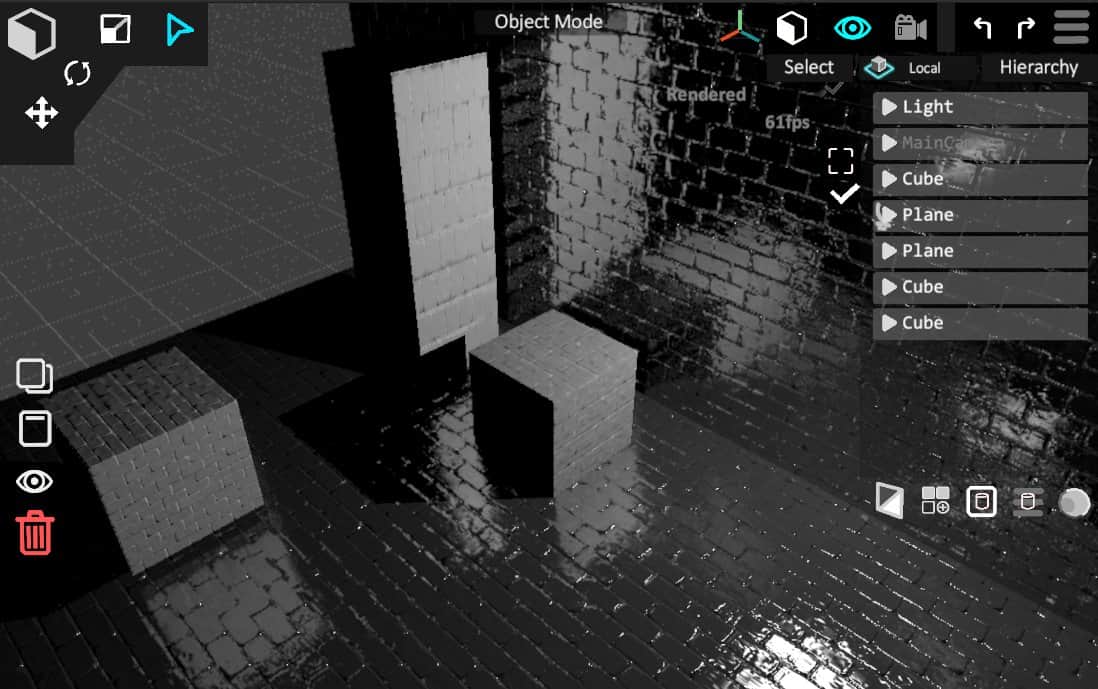The image size is (1098, 689).
Task: Expand the MainCamera hierarchy entry
Action: [888, 143]
